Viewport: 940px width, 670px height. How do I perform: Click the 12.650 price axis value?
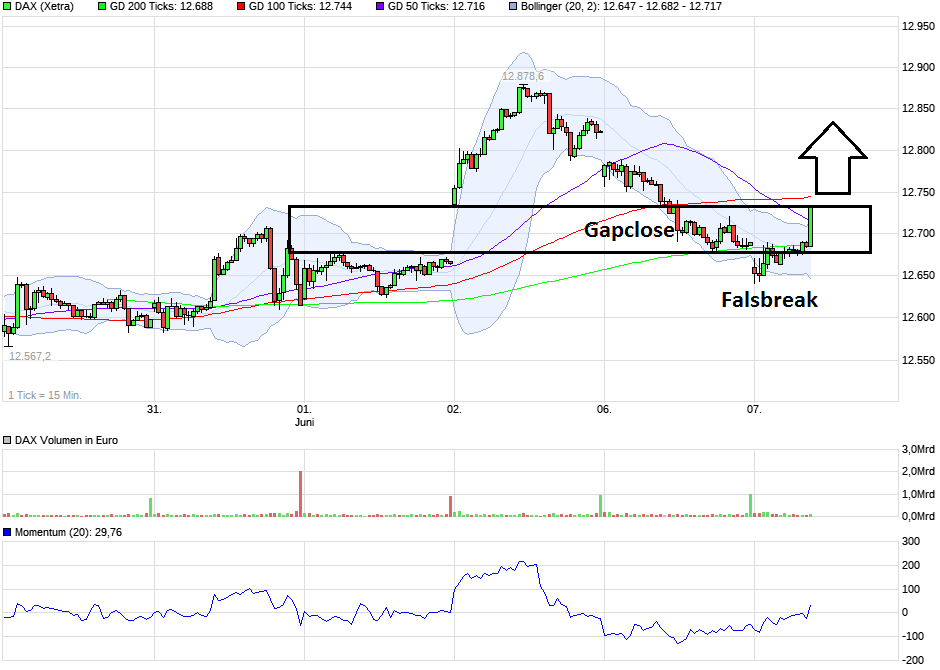918,276
